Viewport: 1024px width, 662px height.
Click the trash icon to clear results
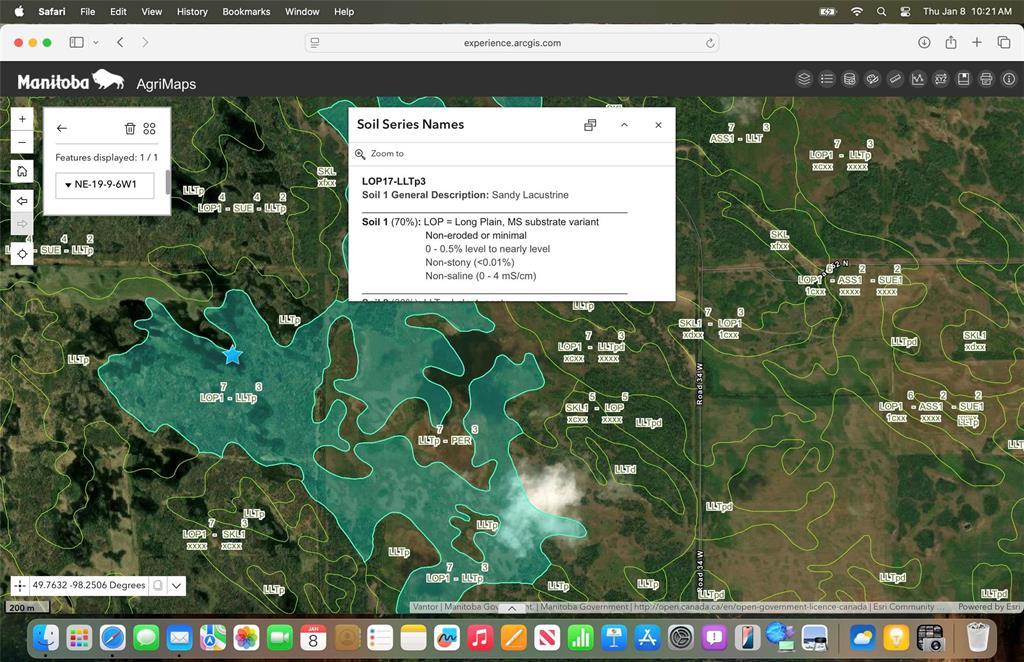point(129,128)
